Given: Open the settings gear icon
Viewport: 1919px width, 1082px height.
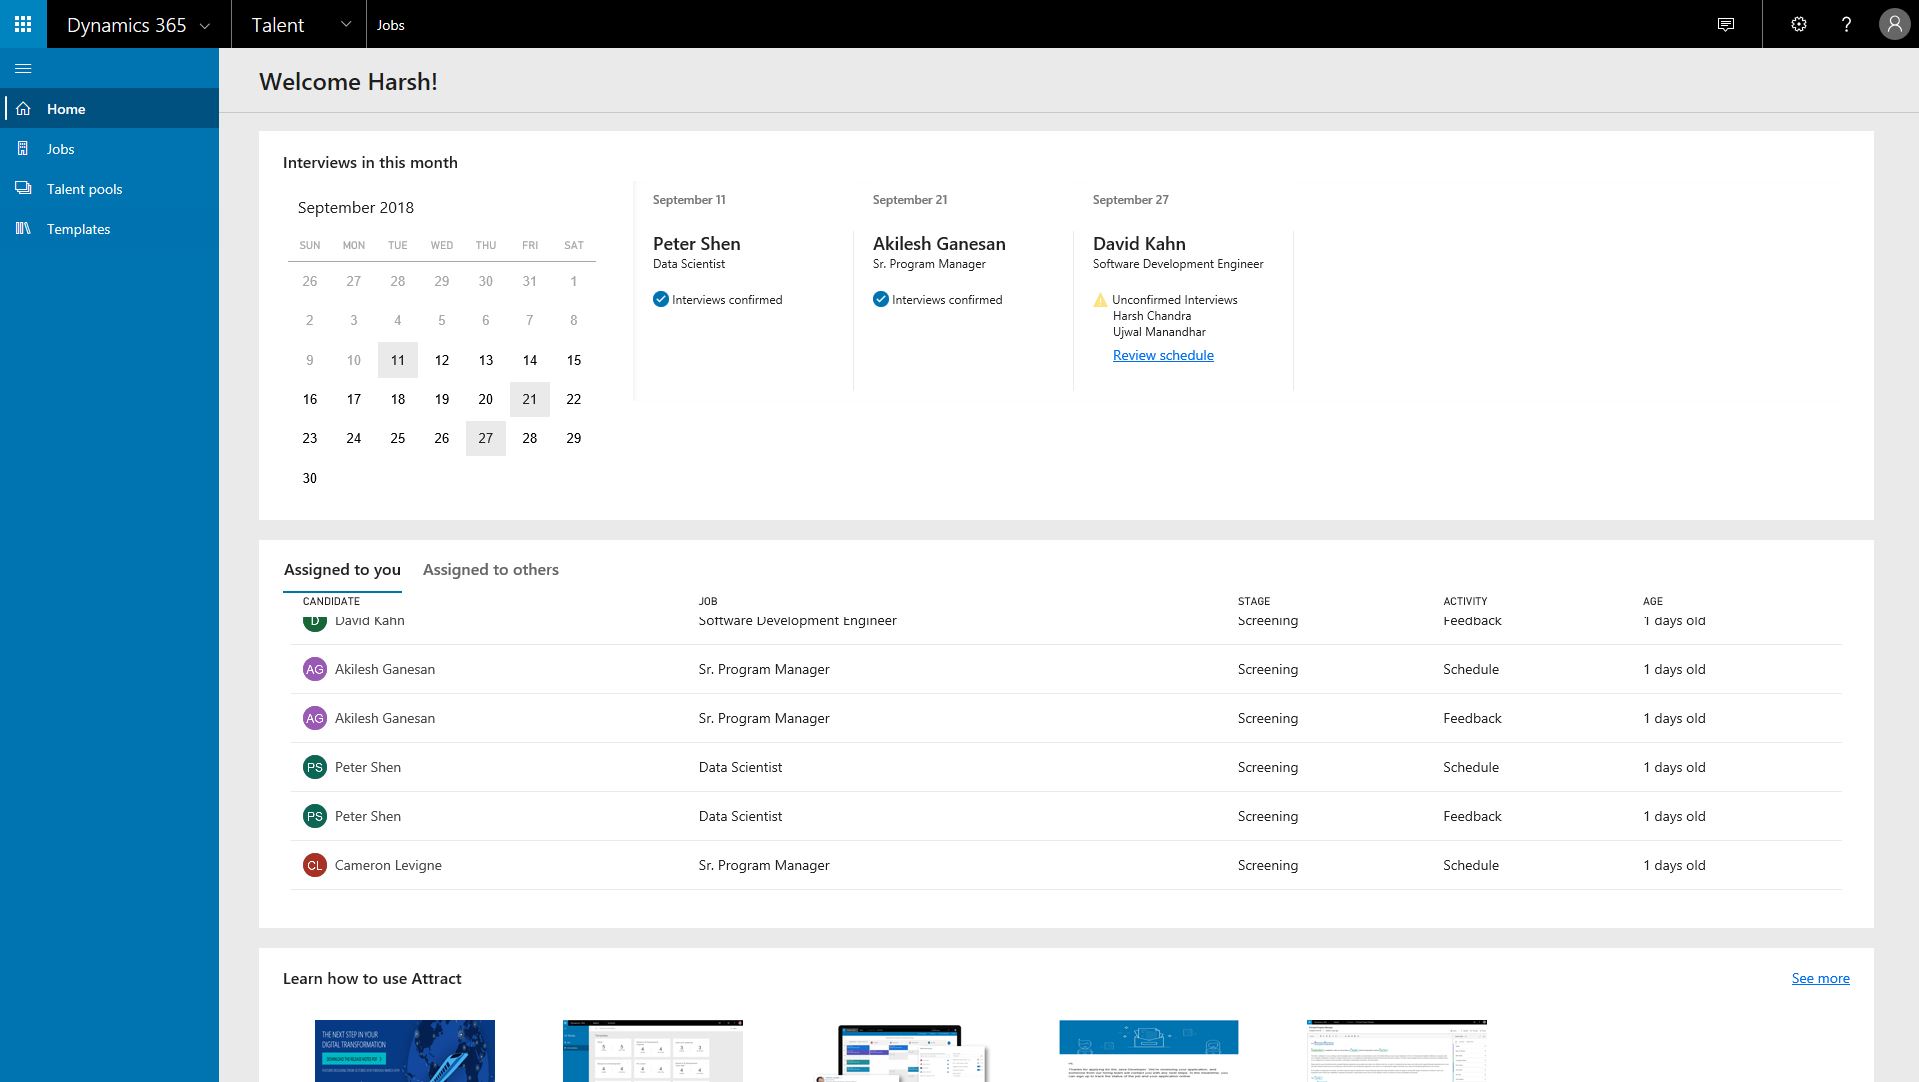Looking at the screenshot, I should pyautogui.click(x=1798, y=24).
